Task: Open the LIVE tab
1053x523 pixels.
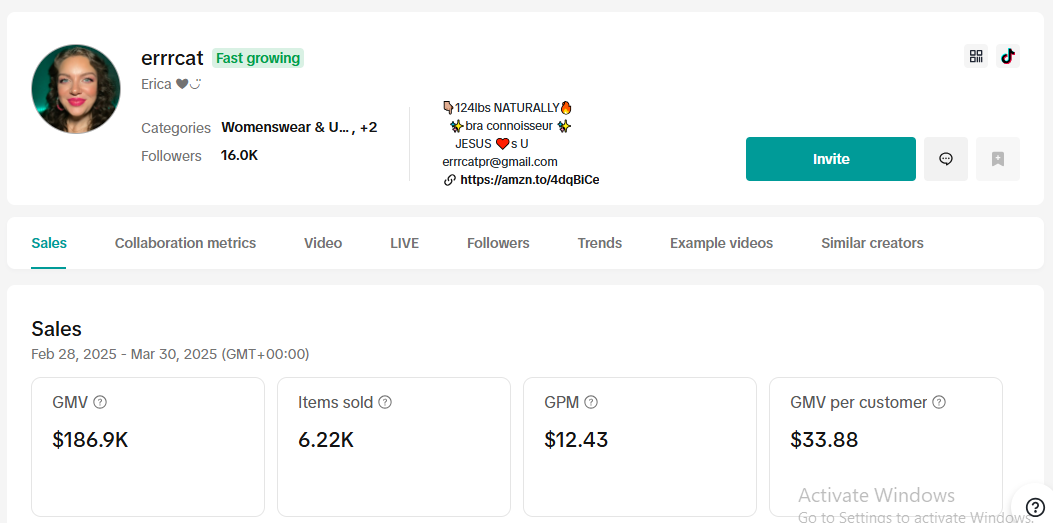Action: (404, 243)
